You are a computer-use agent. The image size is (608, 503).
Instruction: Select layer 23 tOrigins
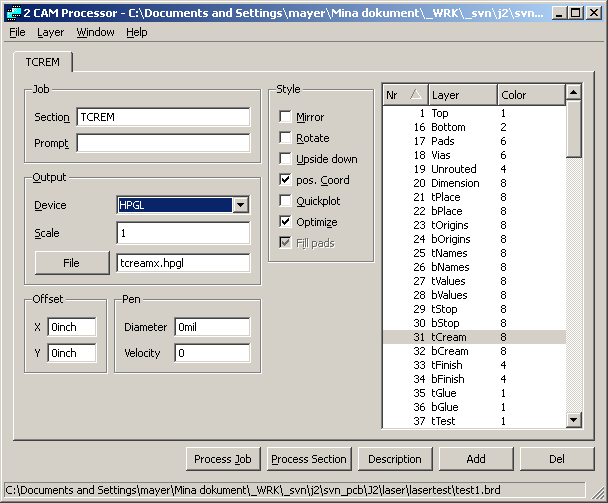pyautogui.click(x=475, y=225)
